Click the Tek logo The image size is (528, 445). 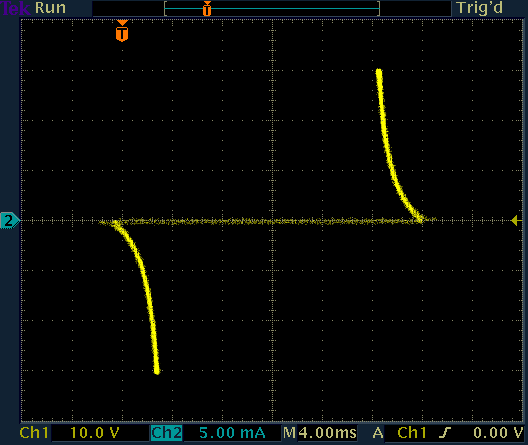point(15,8)
